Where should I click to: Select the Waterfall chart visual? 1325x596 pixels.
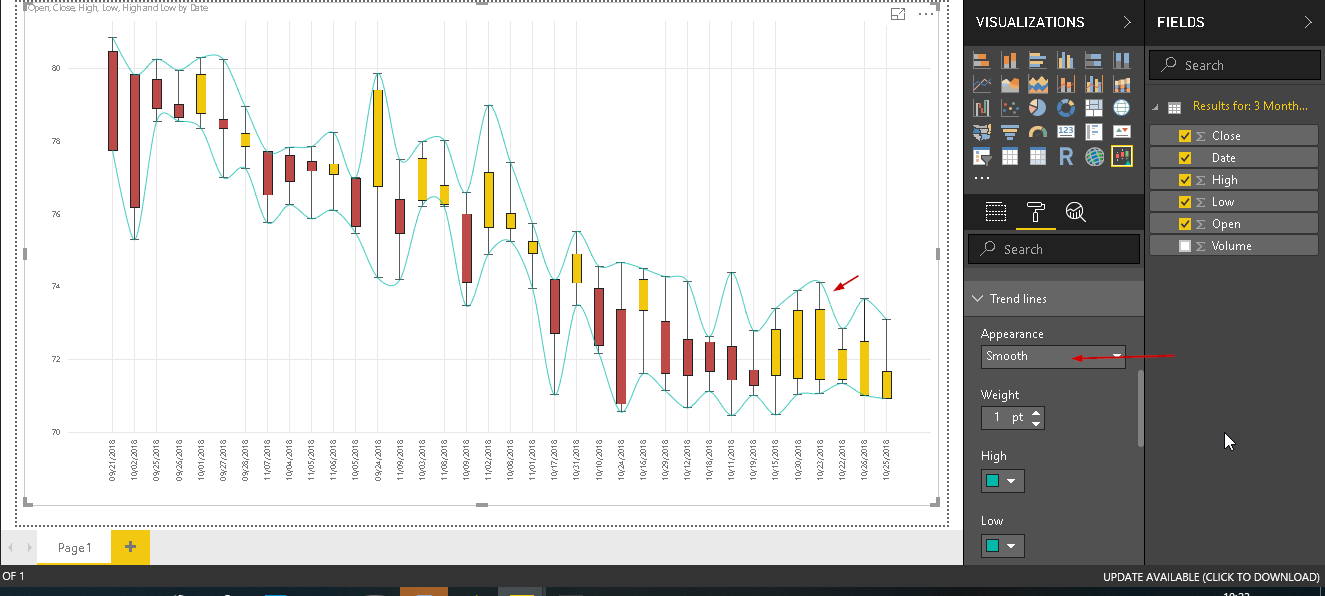click(982, 108)
